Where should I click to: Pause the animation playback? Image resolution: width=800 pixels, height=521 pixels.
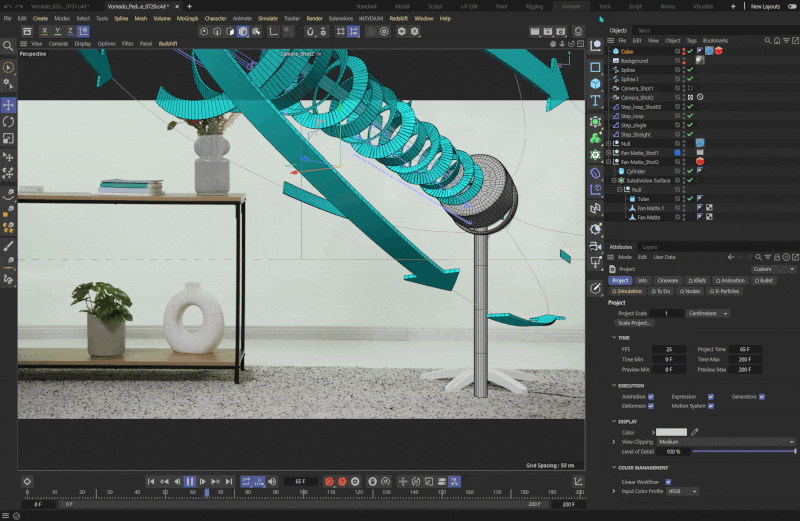click(190, 481)
